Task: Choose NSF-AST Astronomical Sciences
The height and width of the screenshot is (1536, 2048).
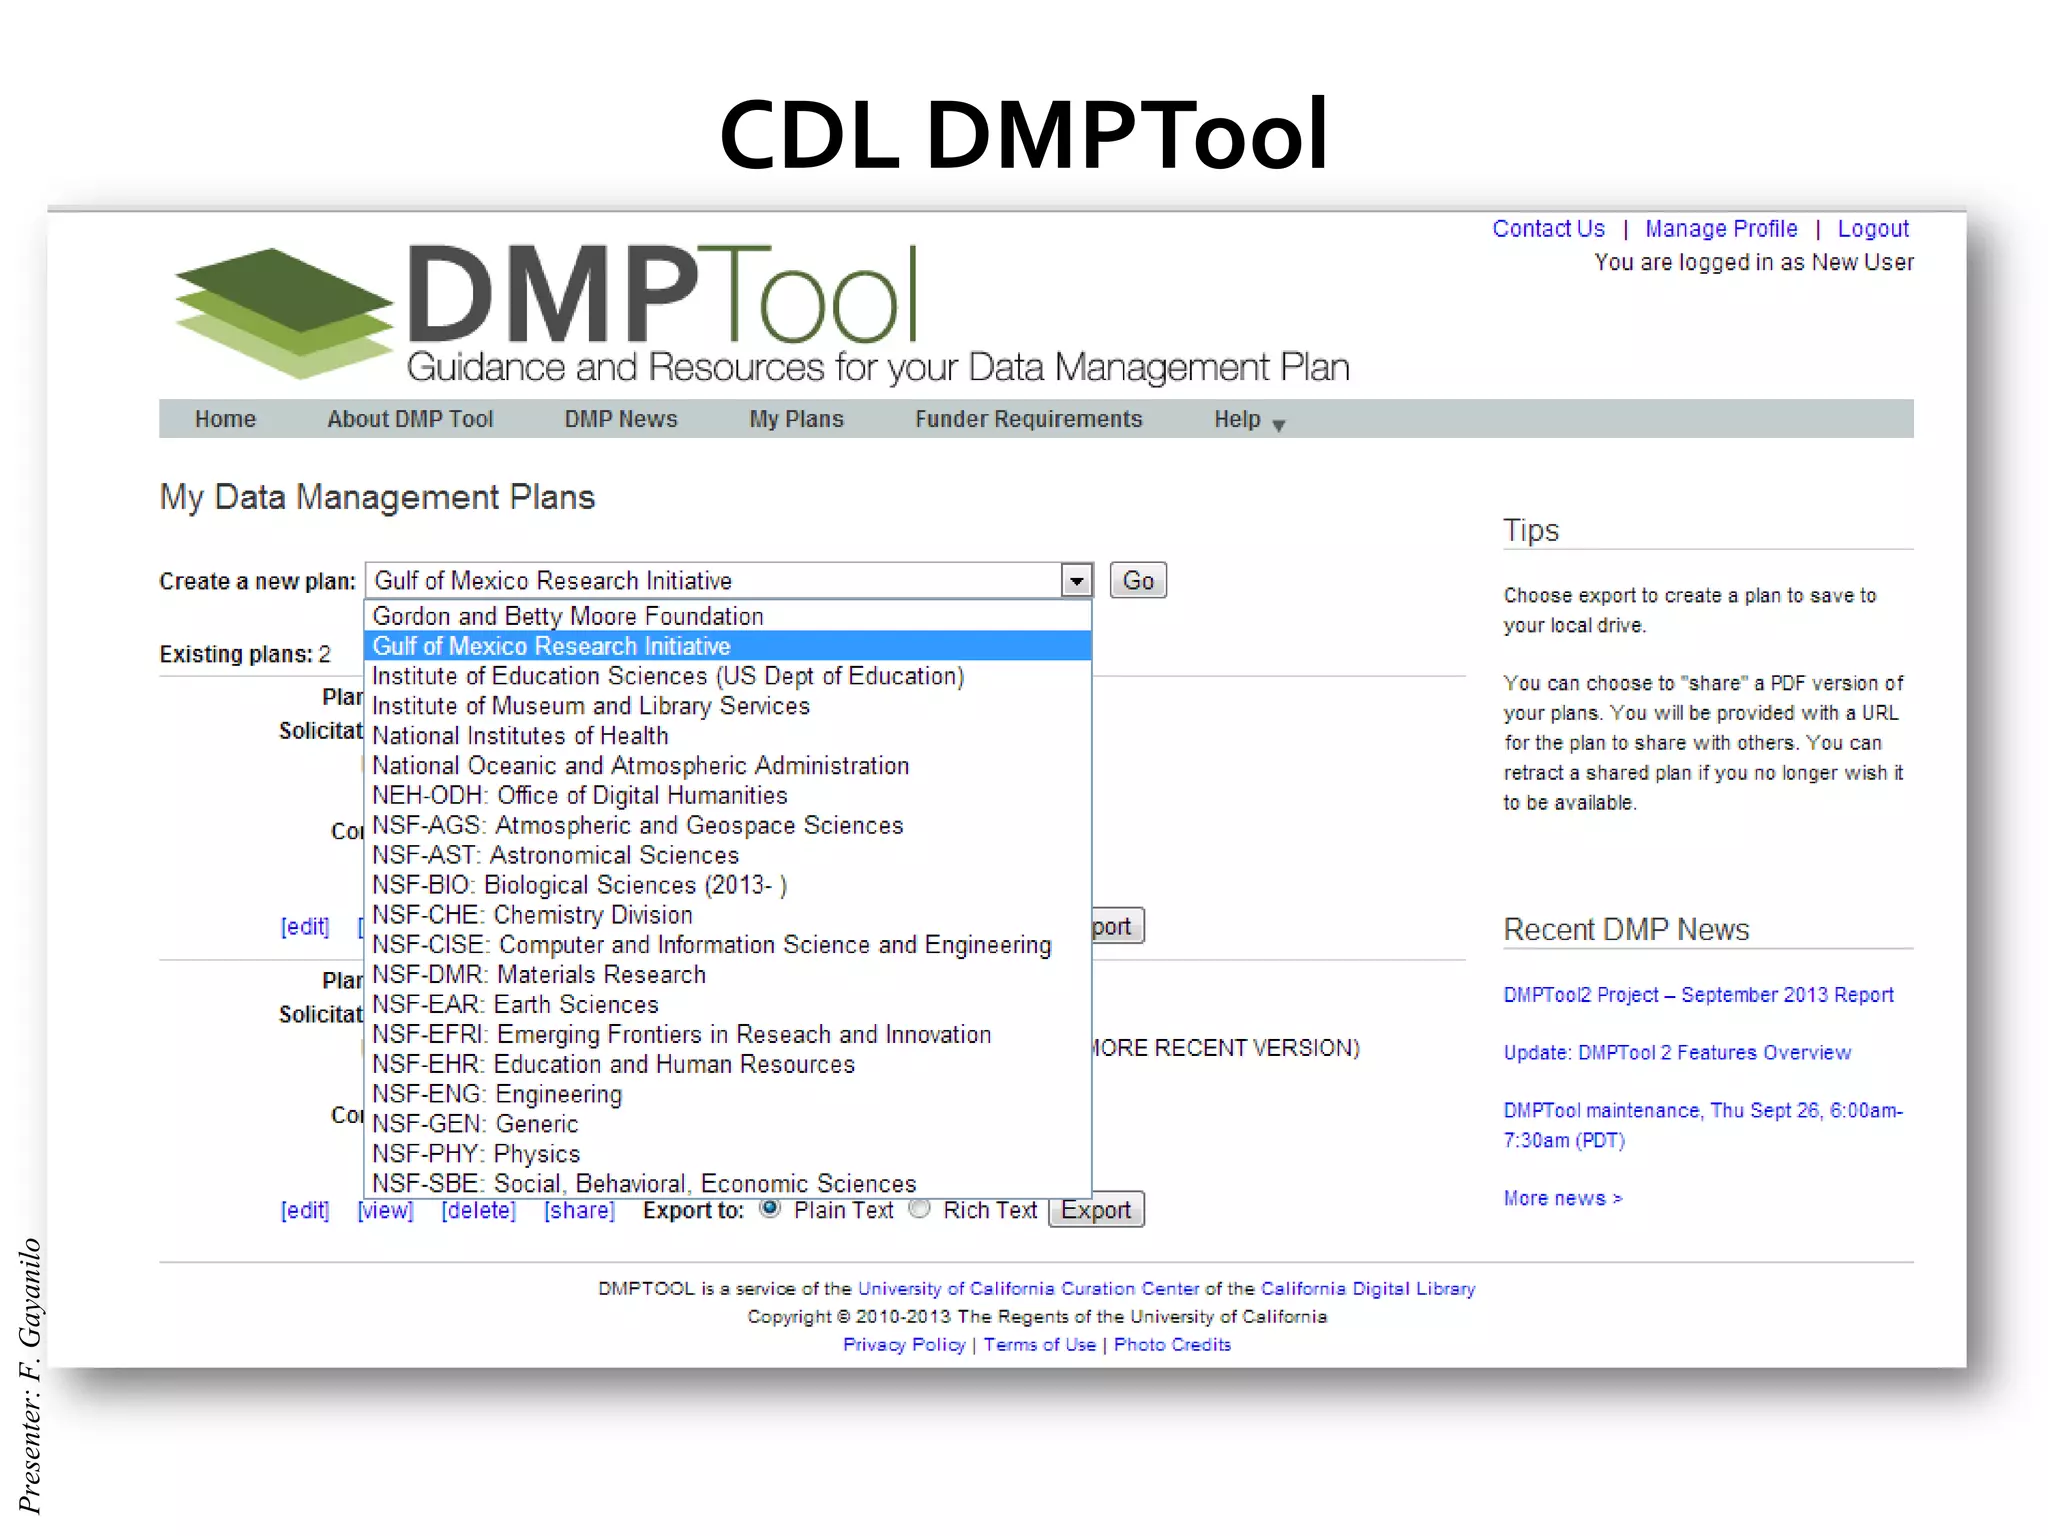Action: [x=728, y=855]
